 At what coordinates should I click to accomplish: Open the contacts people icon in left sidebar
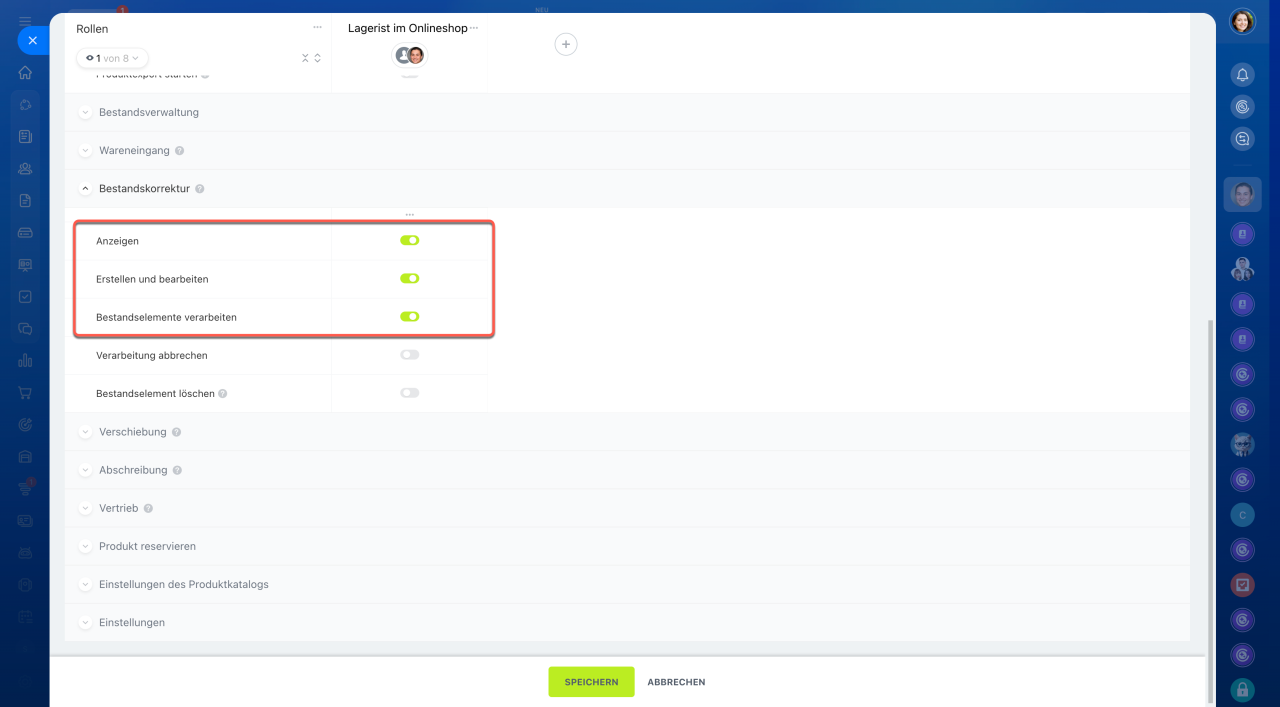[x=25, y=168]
